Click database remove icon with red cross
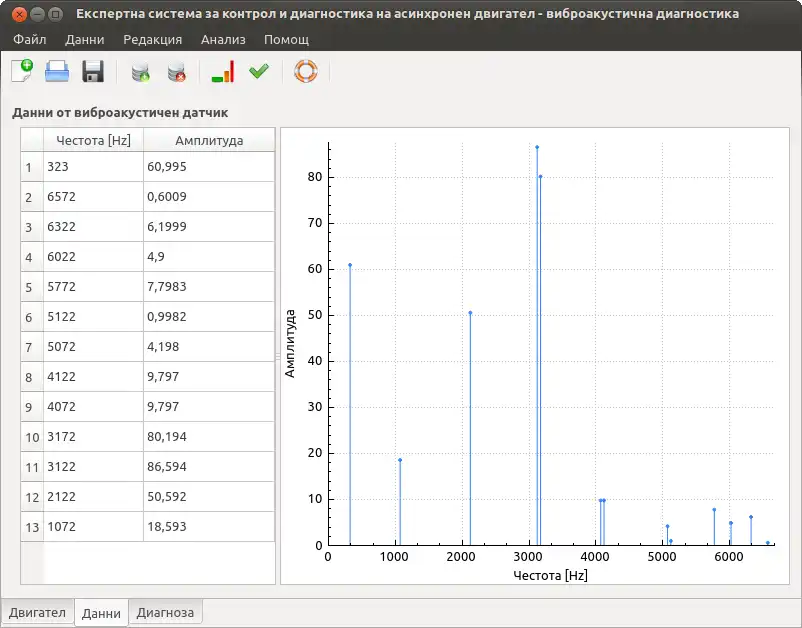The image size is (802, 628). [x=176, y=72]
